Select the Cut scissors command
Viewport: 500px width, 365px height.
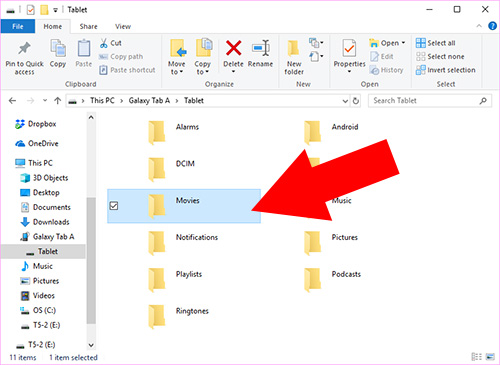(x=111, y=43)
